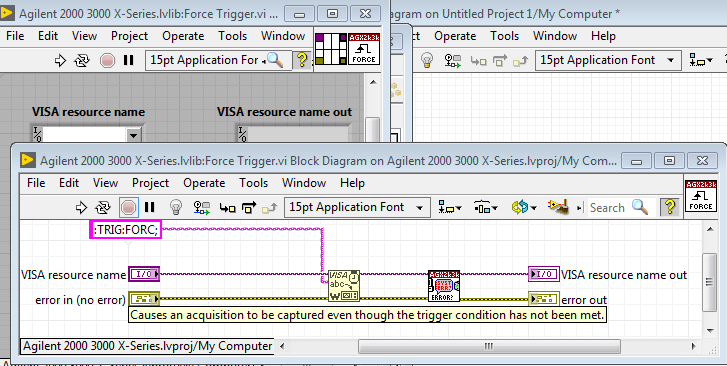Toggle Context Help question mark button

[x=670, y=206]
